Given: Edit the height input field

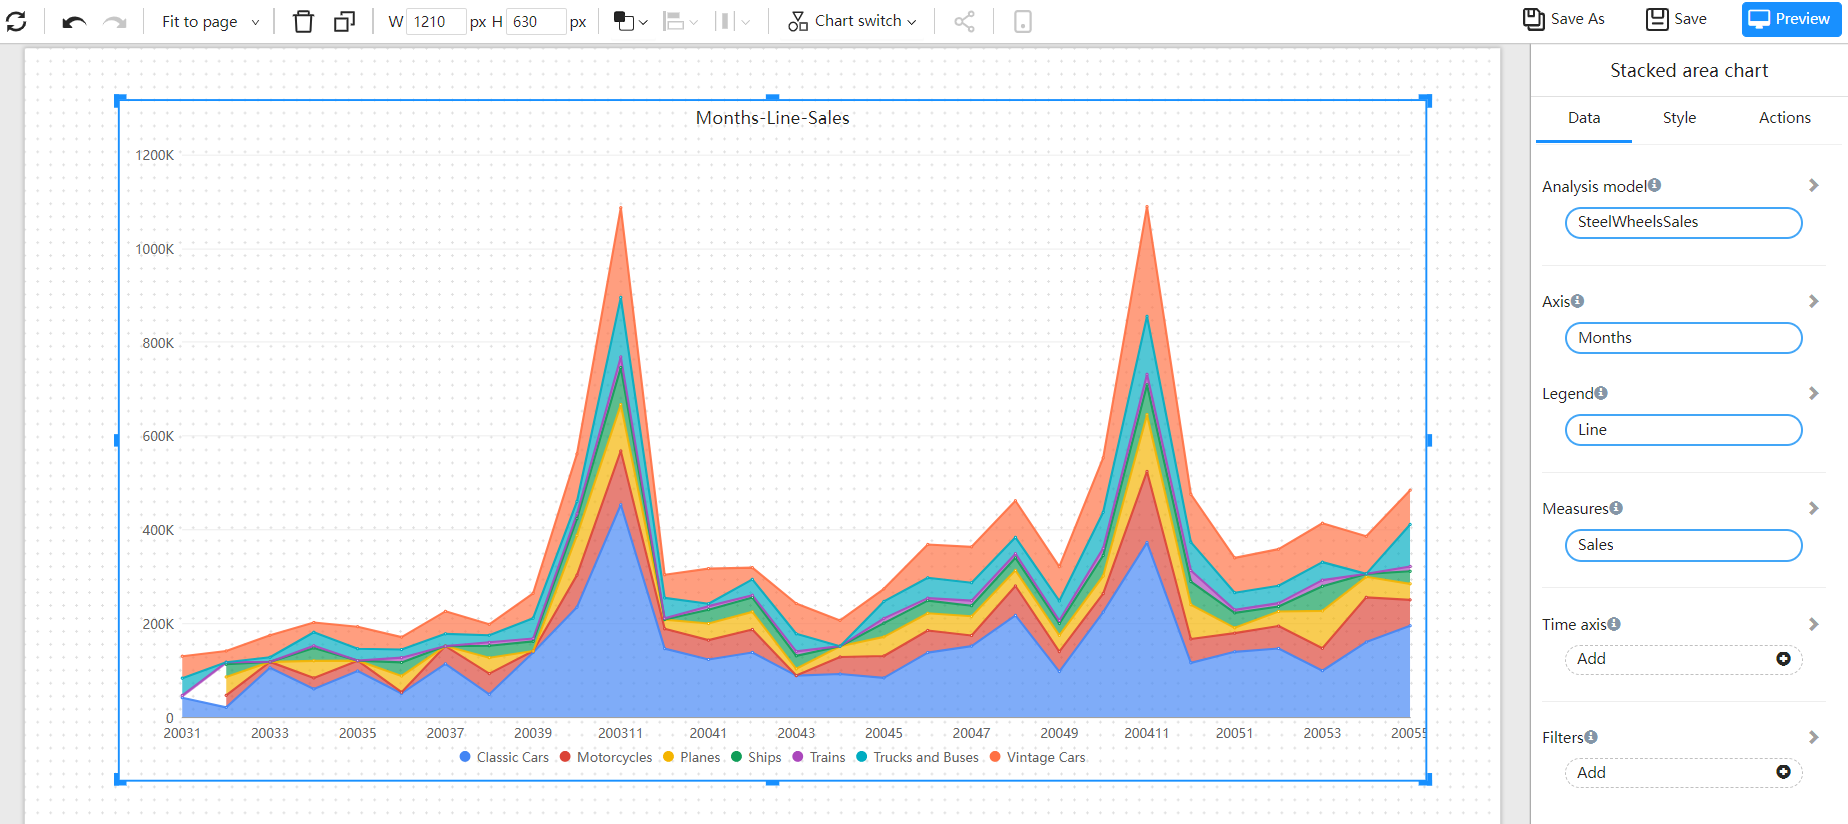Looking at the screenshot, I should 536,21.
